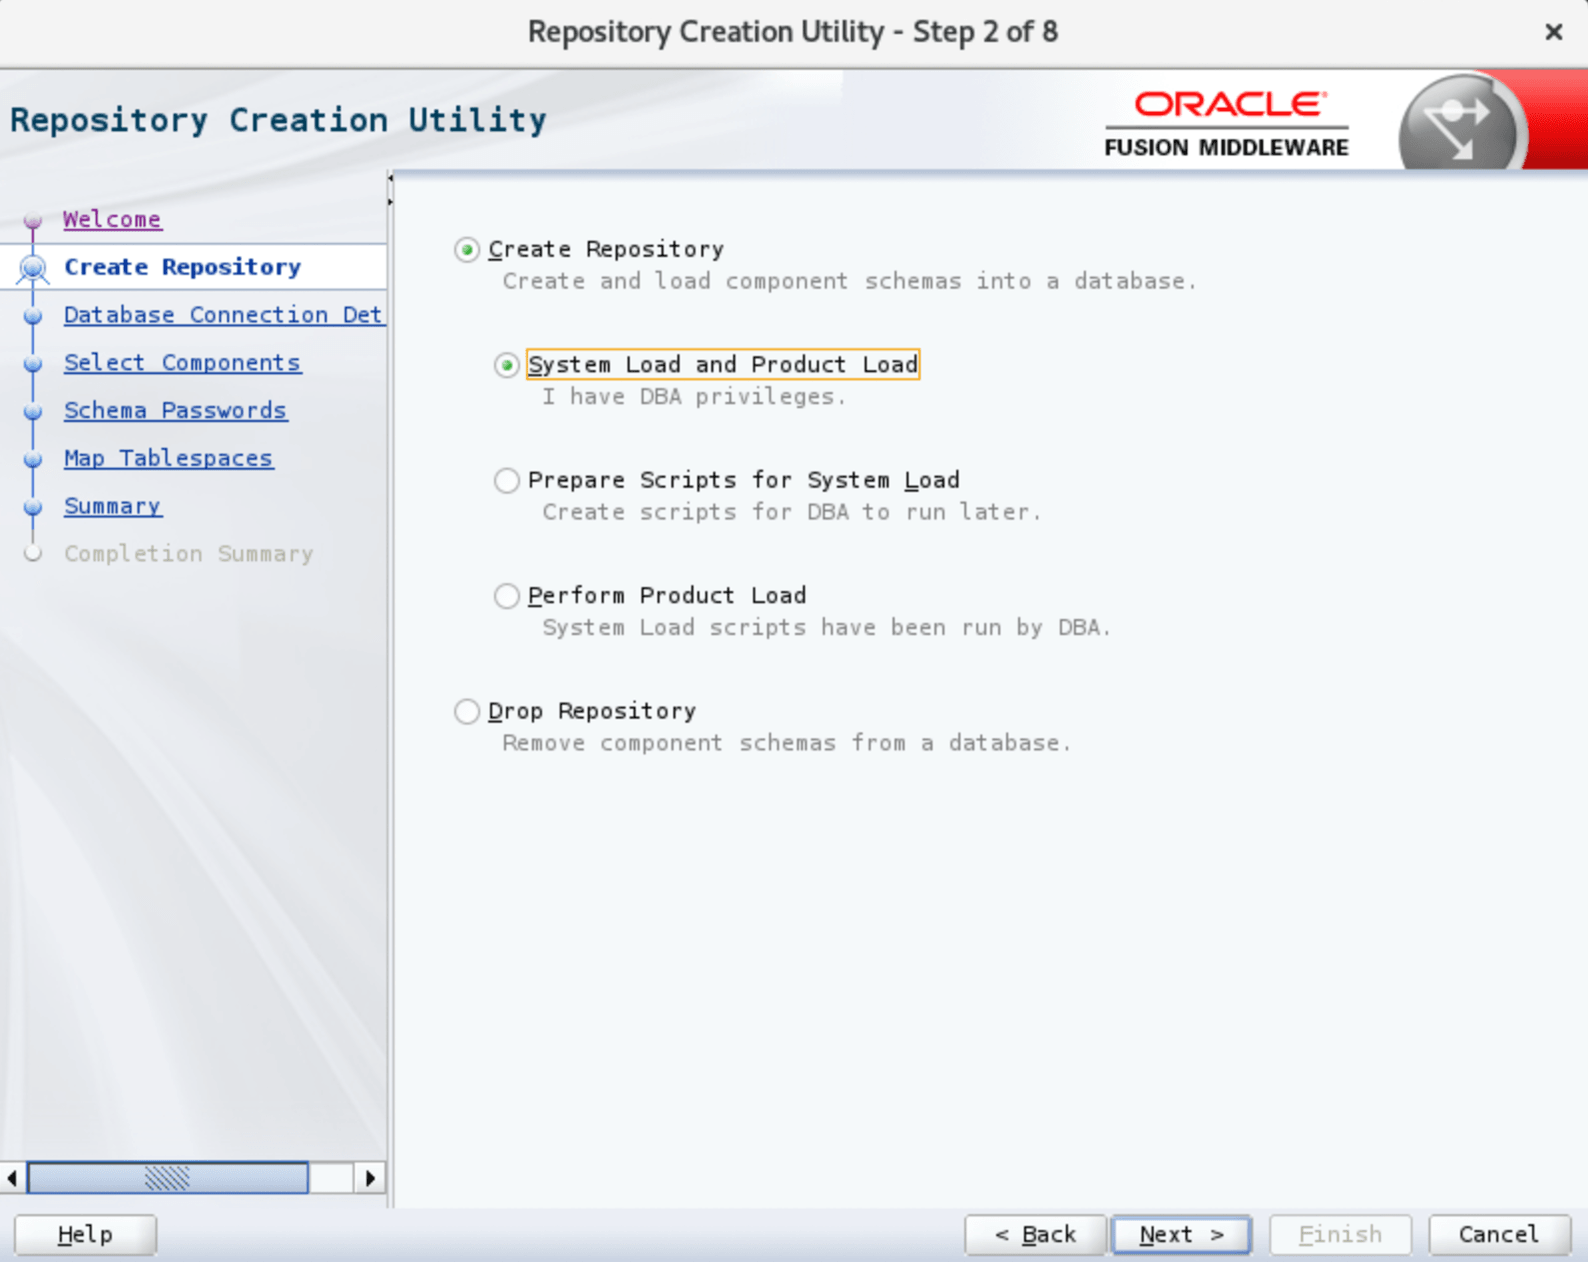Viewport: 1588px width, 1262px height.
Task: Pick the Perform Product Load option
Action: [x=507, y=596]
